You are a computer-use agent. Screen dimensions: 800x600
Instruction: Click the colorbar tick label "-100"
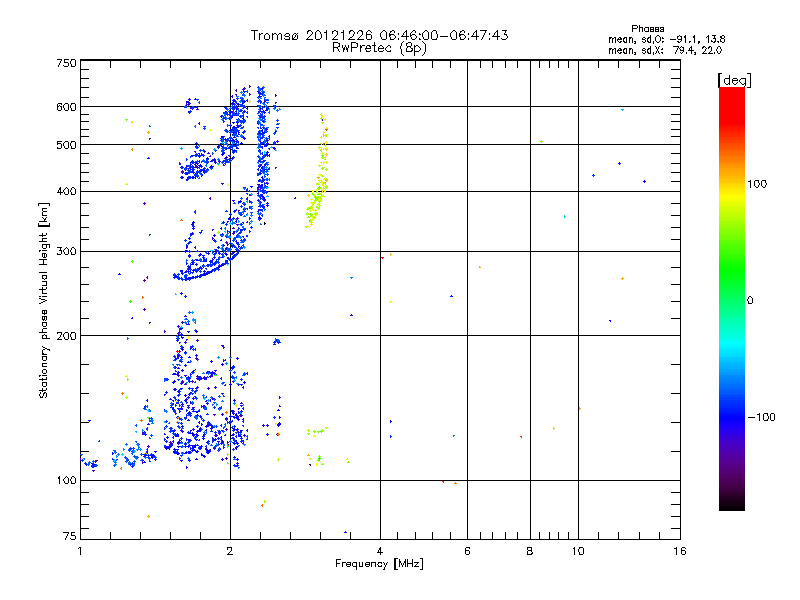(x=761, y=417)
